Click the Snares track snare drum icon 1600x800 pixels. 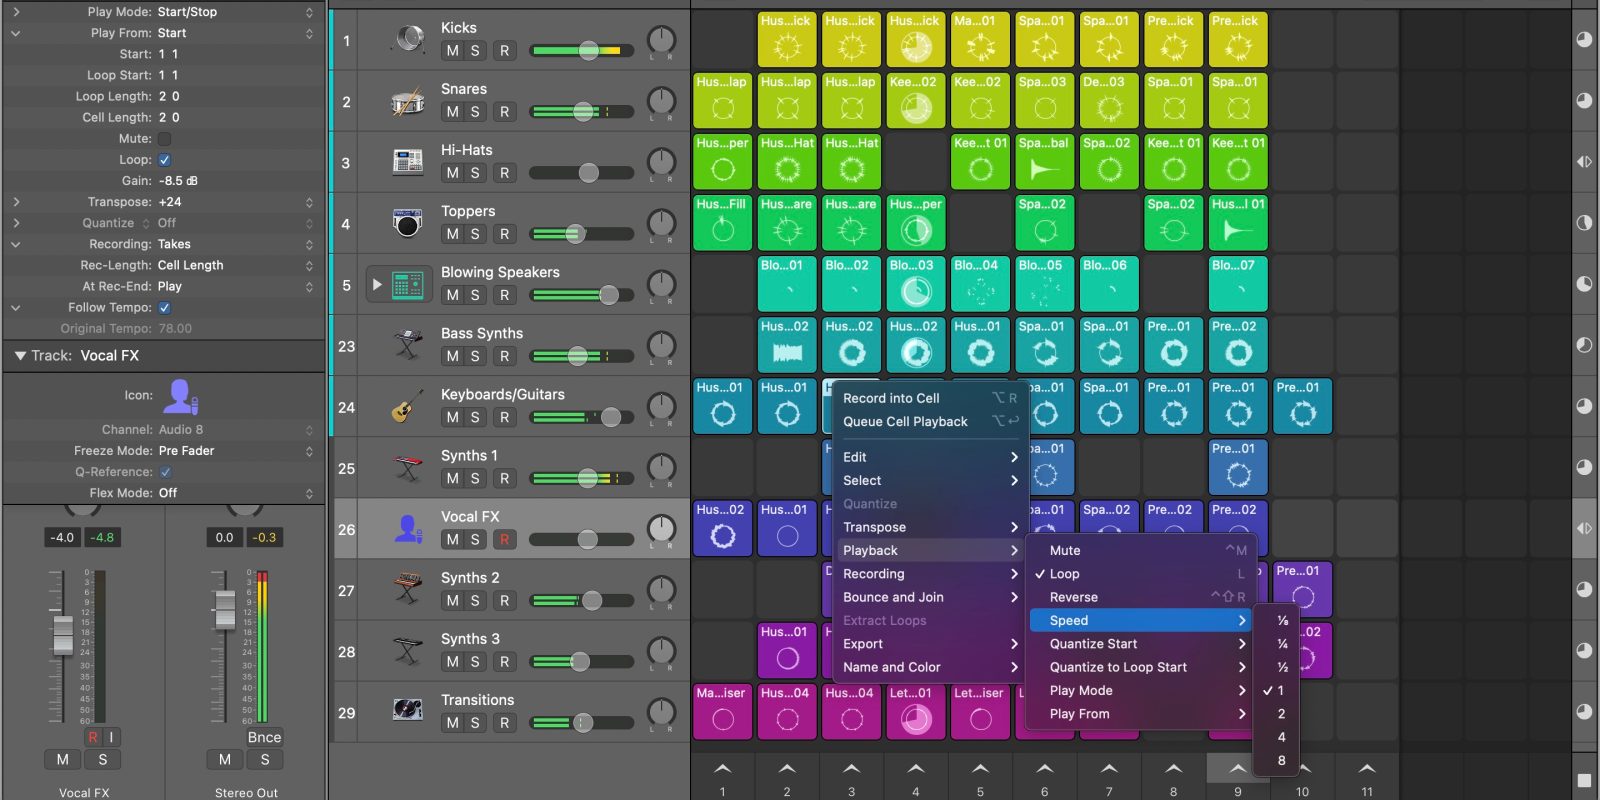408,101
